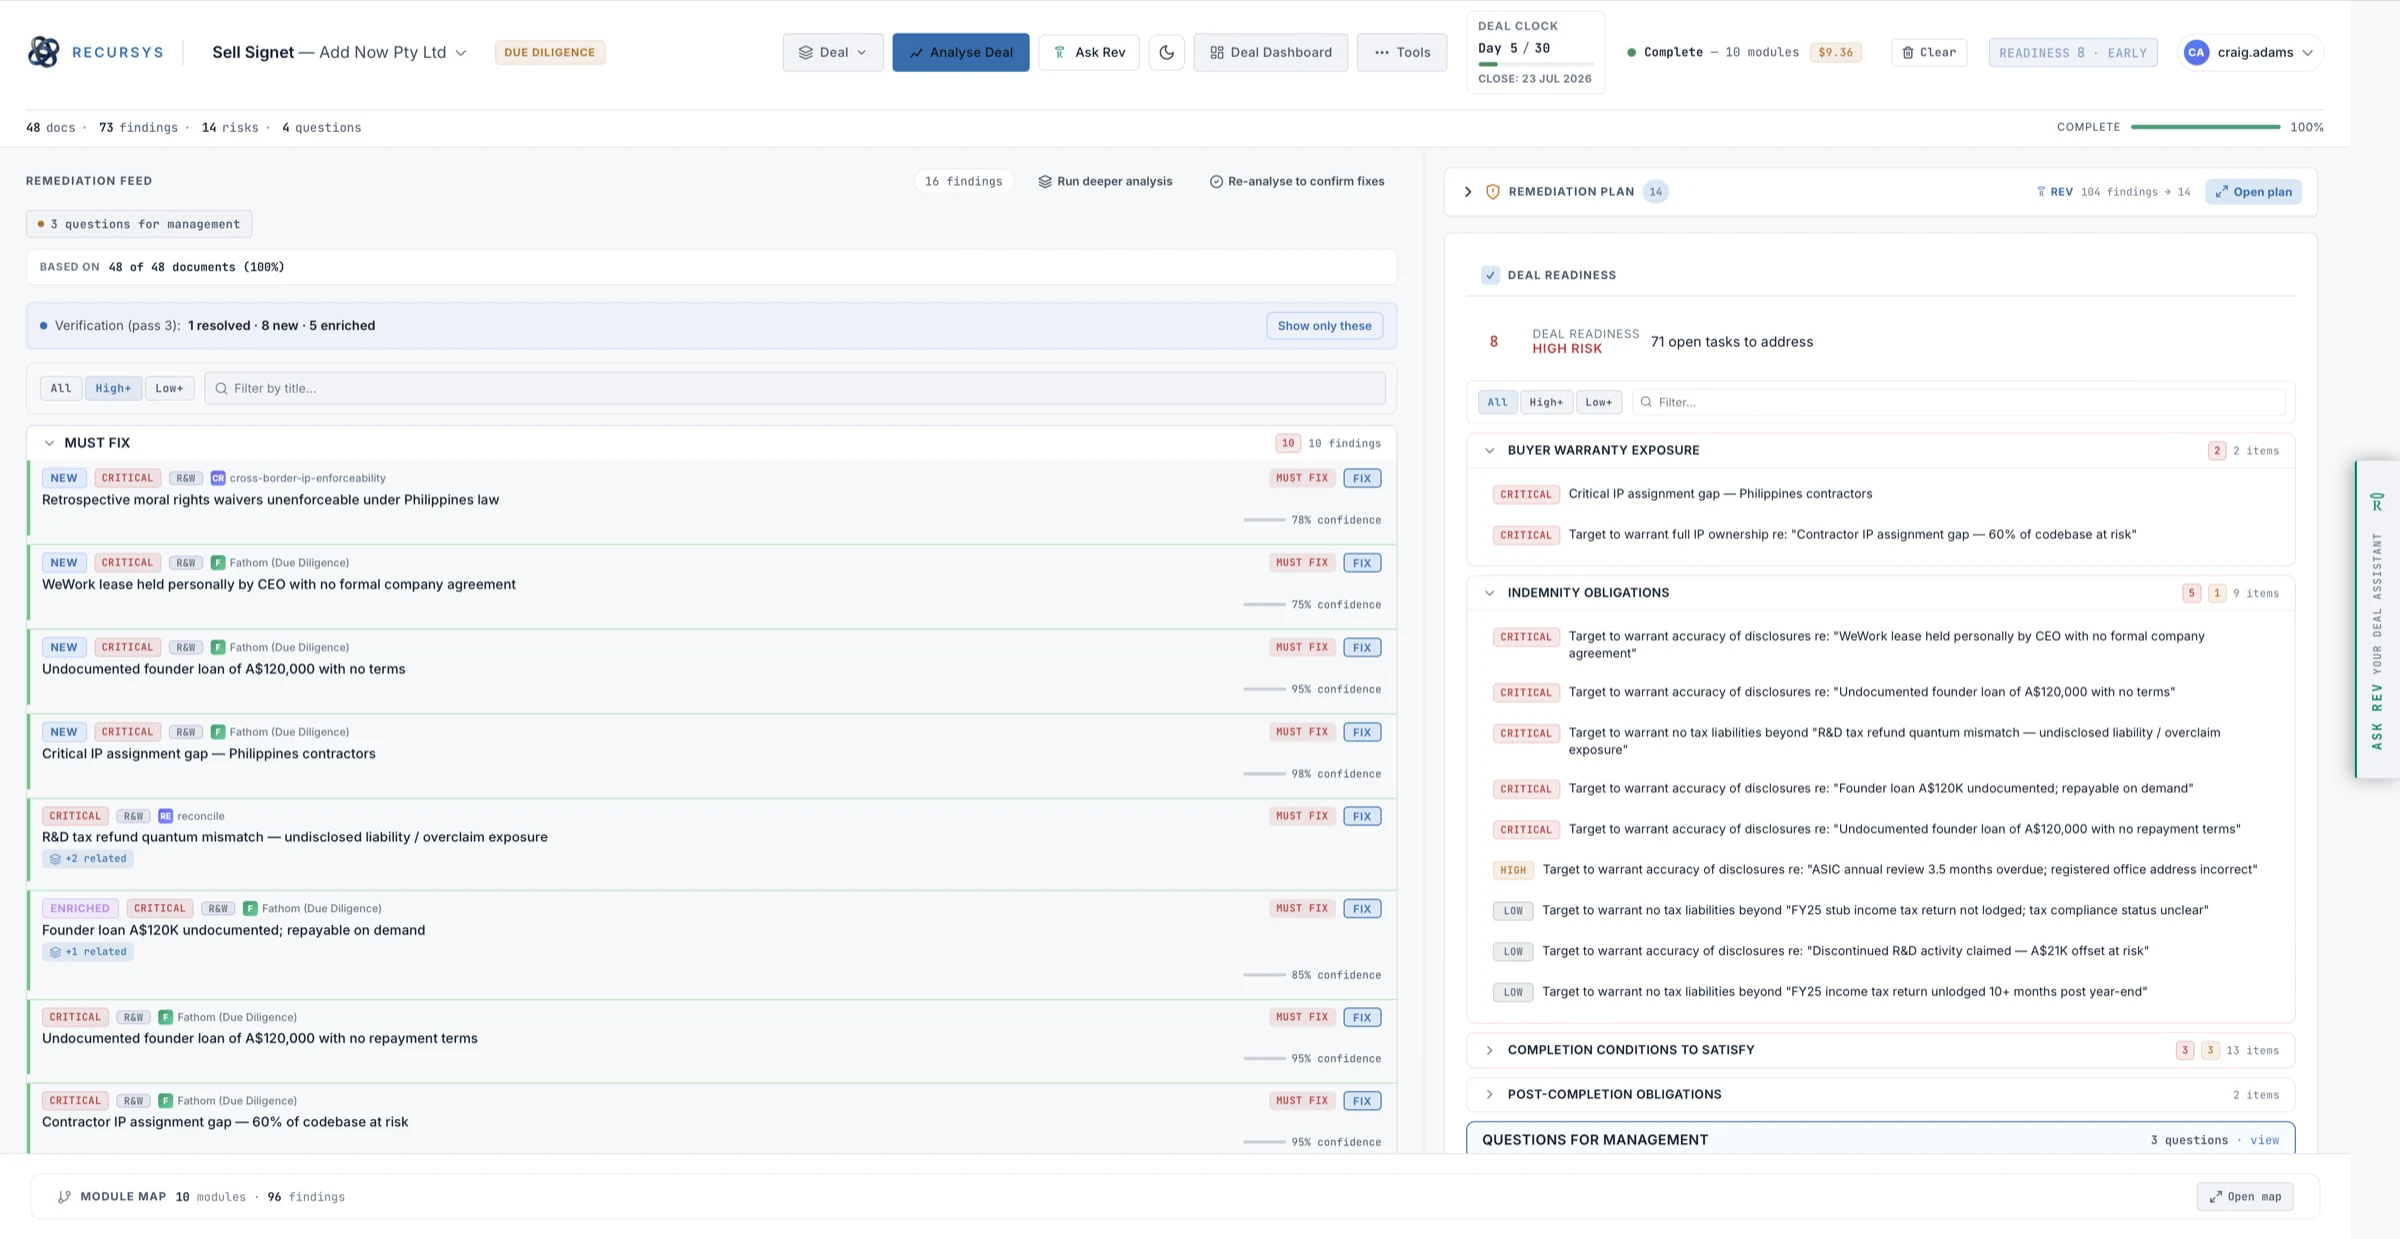This screenshot has height=1239, width=2400.
Task: Click the 95% confidence bar on A$120,000 no terms
Action: click(1264, 690)
